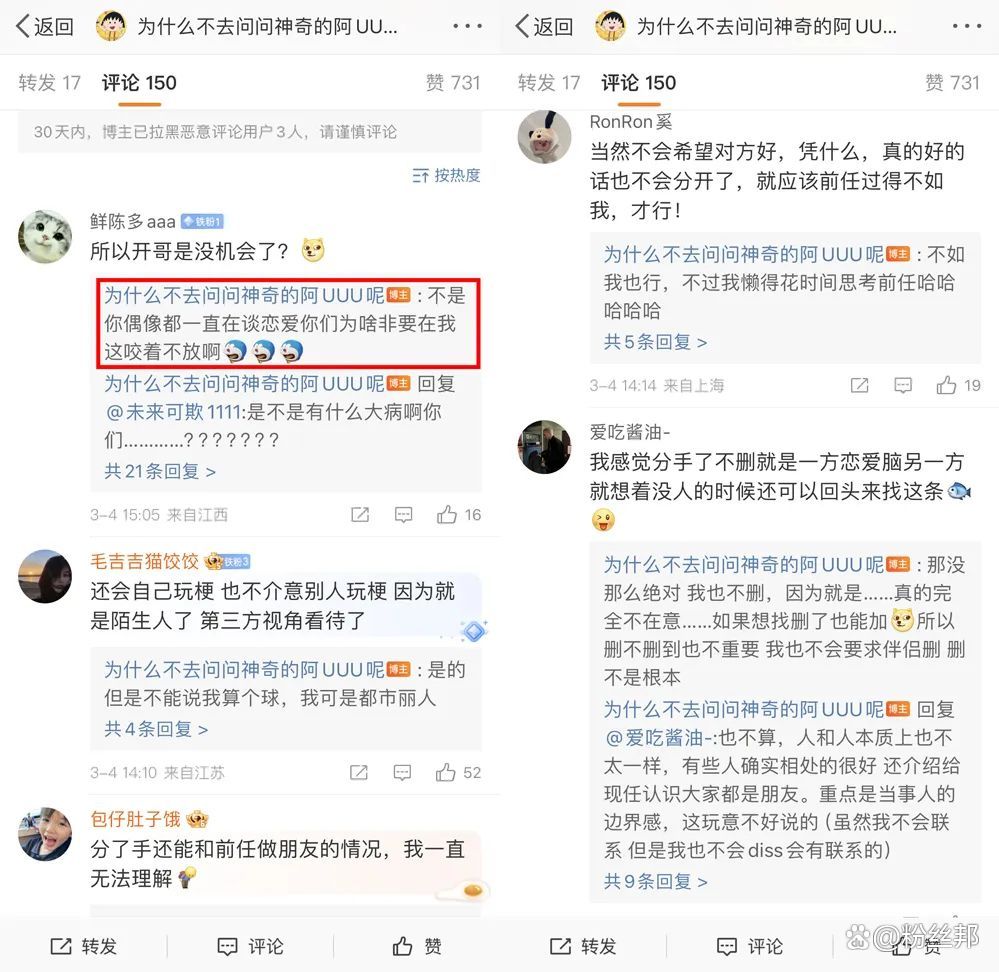999x972 pixels.
Task: Forward icon on 毛吉吉猫饺饺's comment
Action: [359, 773]
